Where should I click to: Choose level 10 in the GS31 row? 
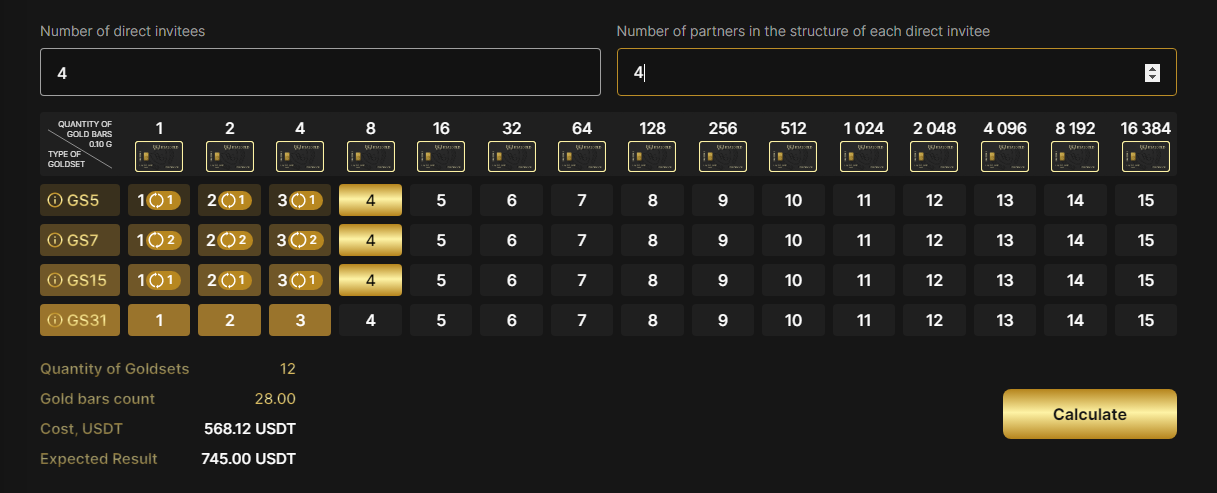(793, 321)
